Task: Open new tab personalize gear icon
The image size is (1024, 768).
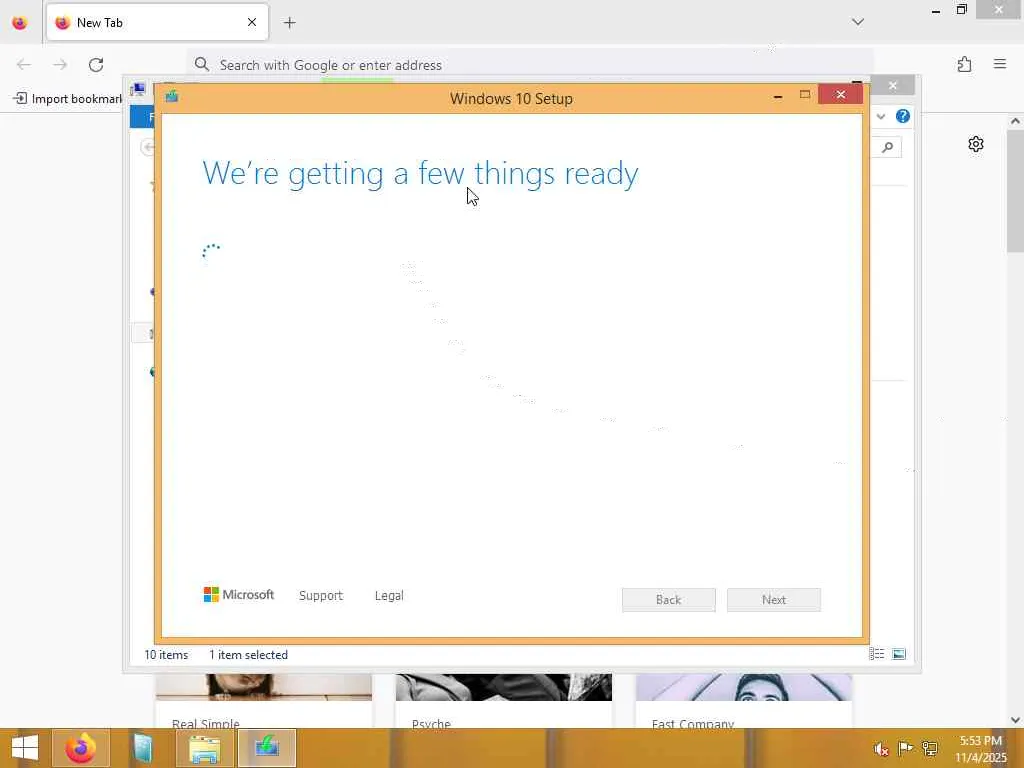Action: [976, 144]
